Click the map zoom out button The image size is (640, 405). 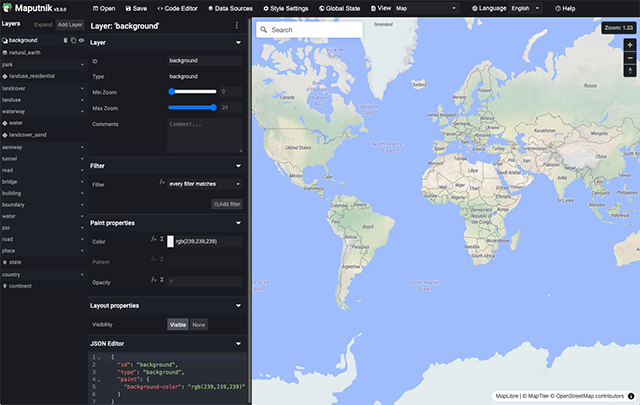pos(630,58)
